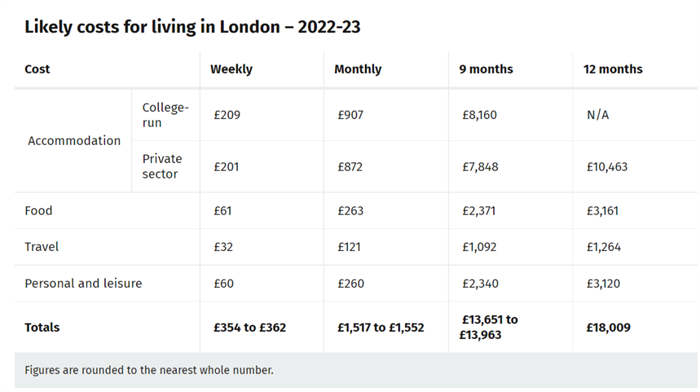Click the 'Figures are rounded' footnote

click(149, 370)
